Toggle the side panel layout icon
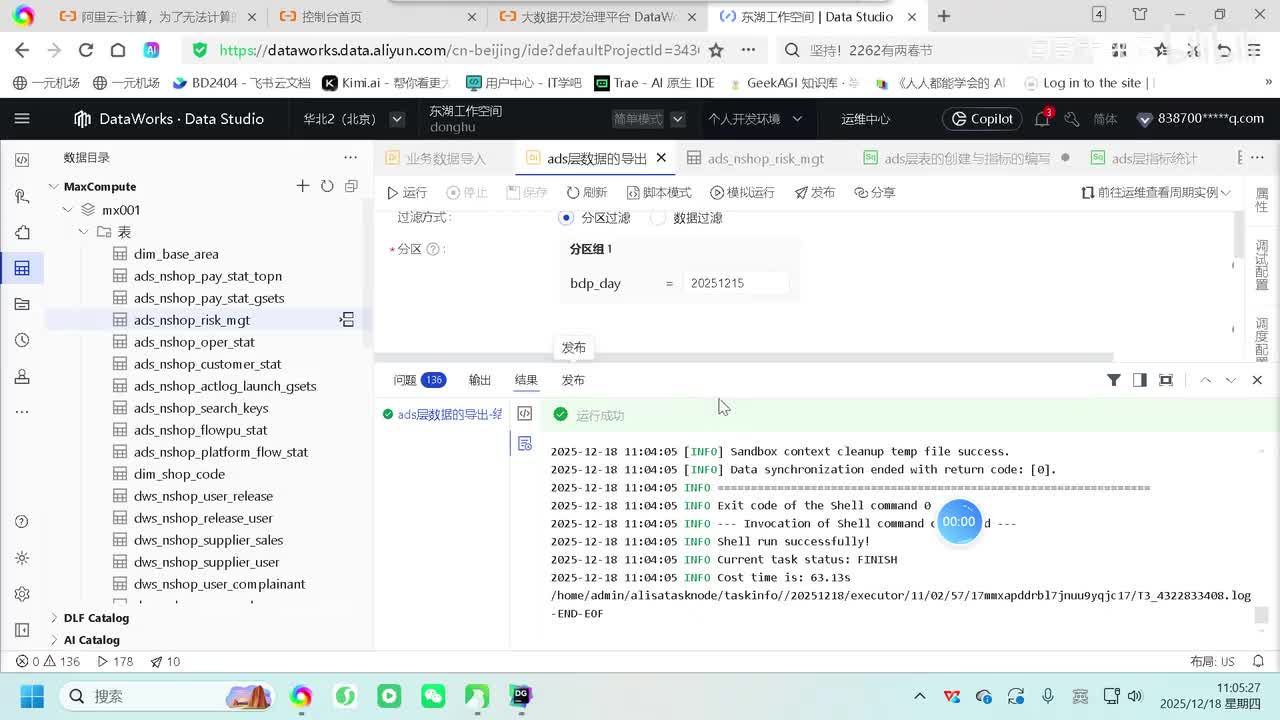1280x720 pixels. click(1139, 380)
